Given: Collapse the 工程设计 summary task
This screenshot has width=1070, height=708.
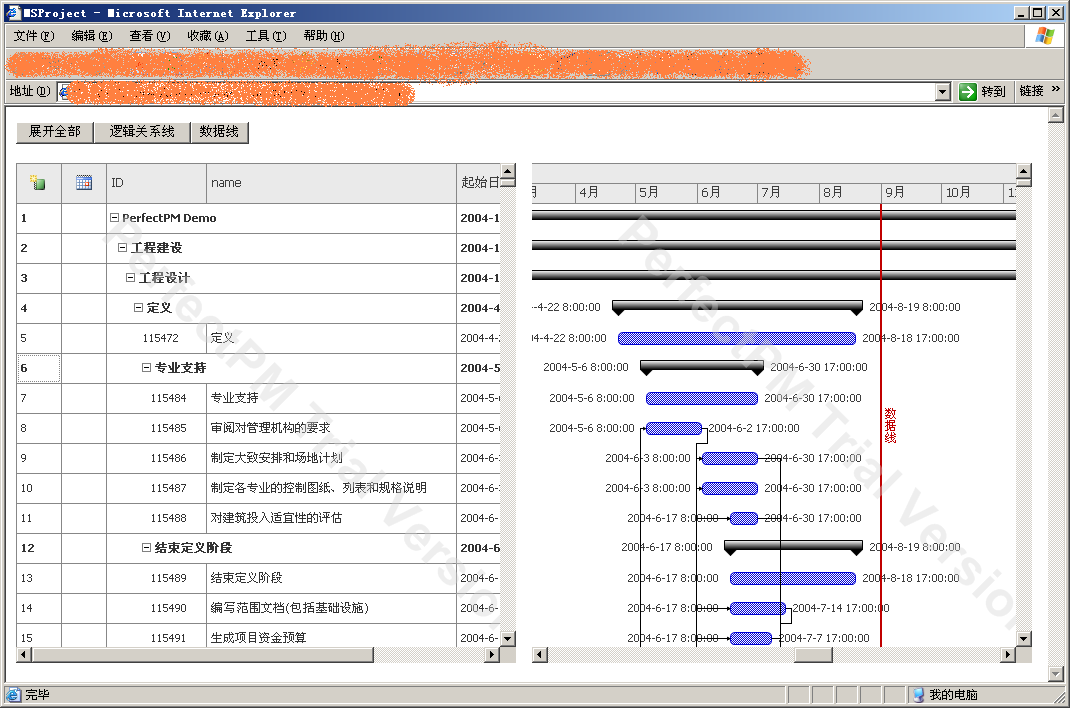Looking at the screenshot, I should point(130,278).
